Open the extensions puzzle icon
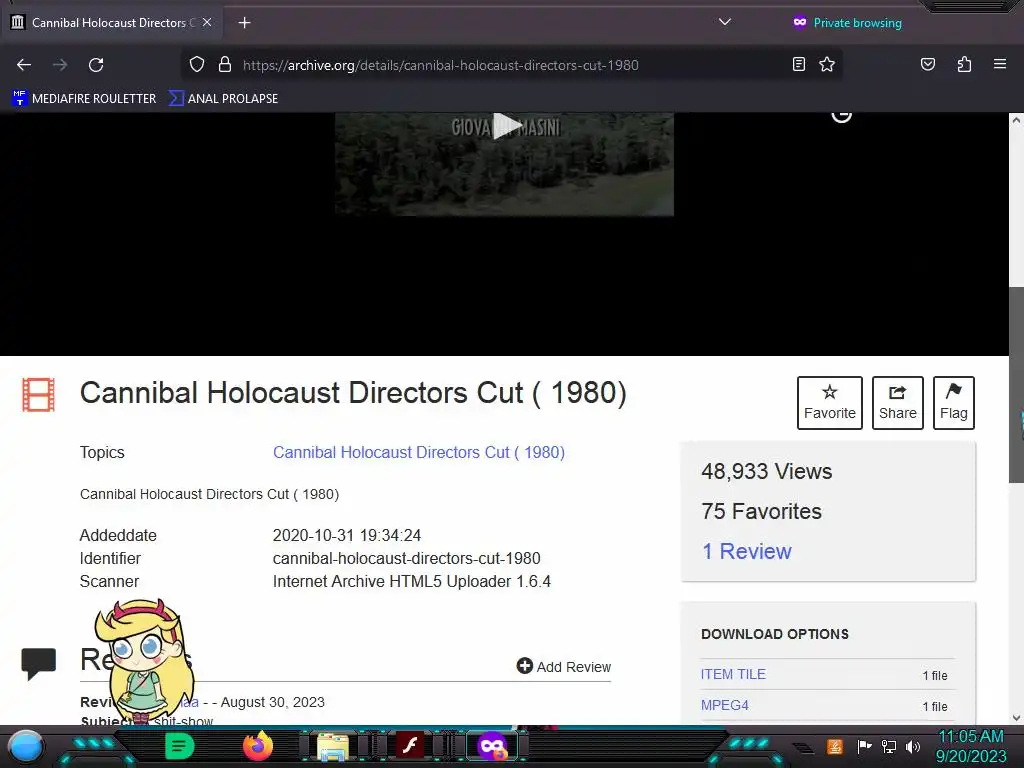This screenshot has height=768, width=1024. click(x=964, y=64)
